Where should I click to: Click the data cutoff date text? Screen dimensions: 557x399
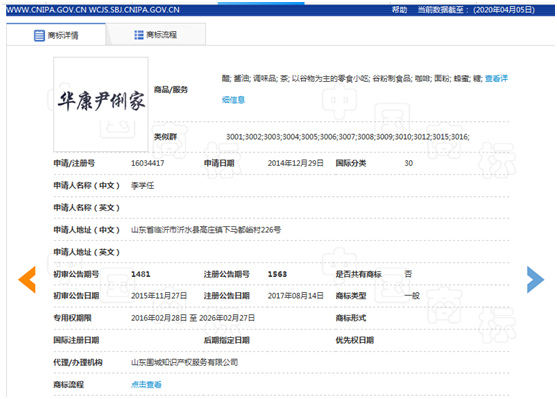(476, 10)
